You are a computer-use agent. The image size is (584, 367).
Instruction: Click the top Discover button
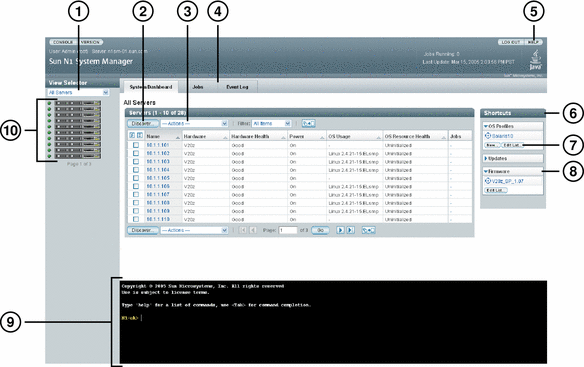[143, 123]
